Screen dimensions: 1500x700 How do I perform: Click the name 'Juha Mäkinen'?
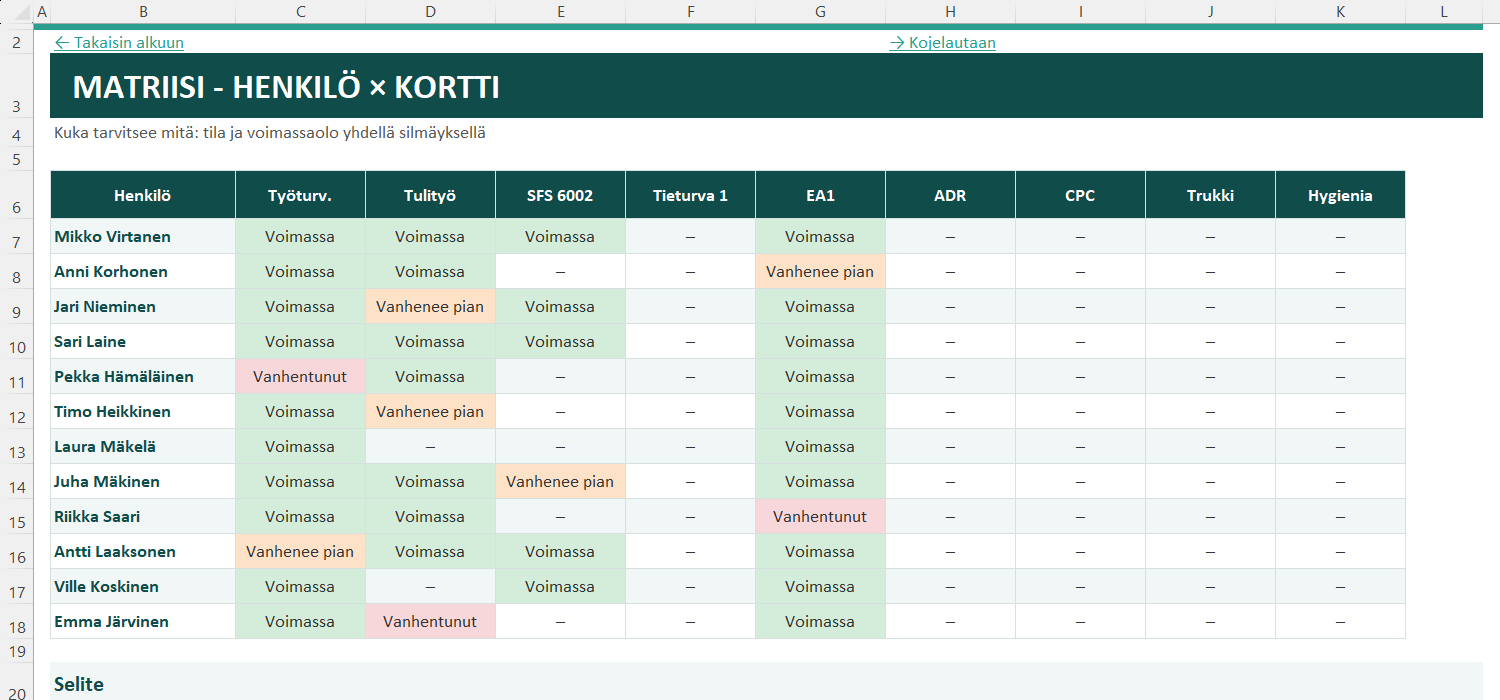(107, 482)
